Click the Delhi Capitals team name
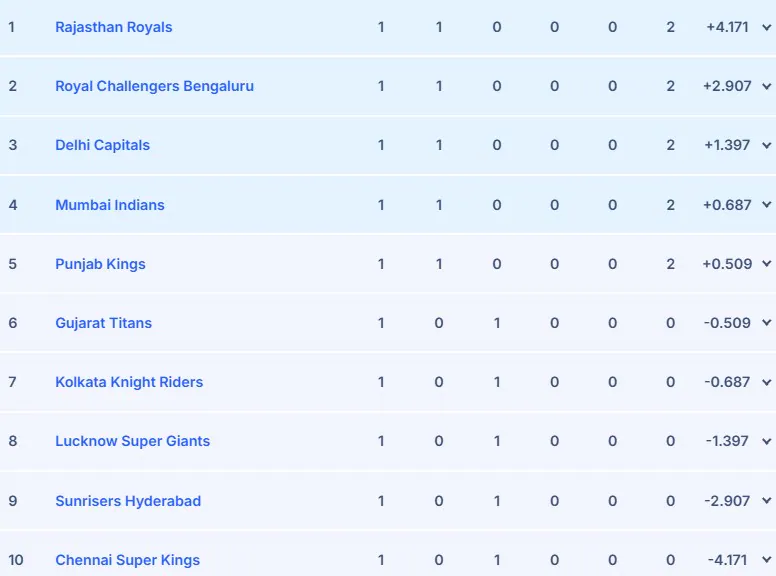The width and height of the screenshot is (776, 576). tap(102, 145)
